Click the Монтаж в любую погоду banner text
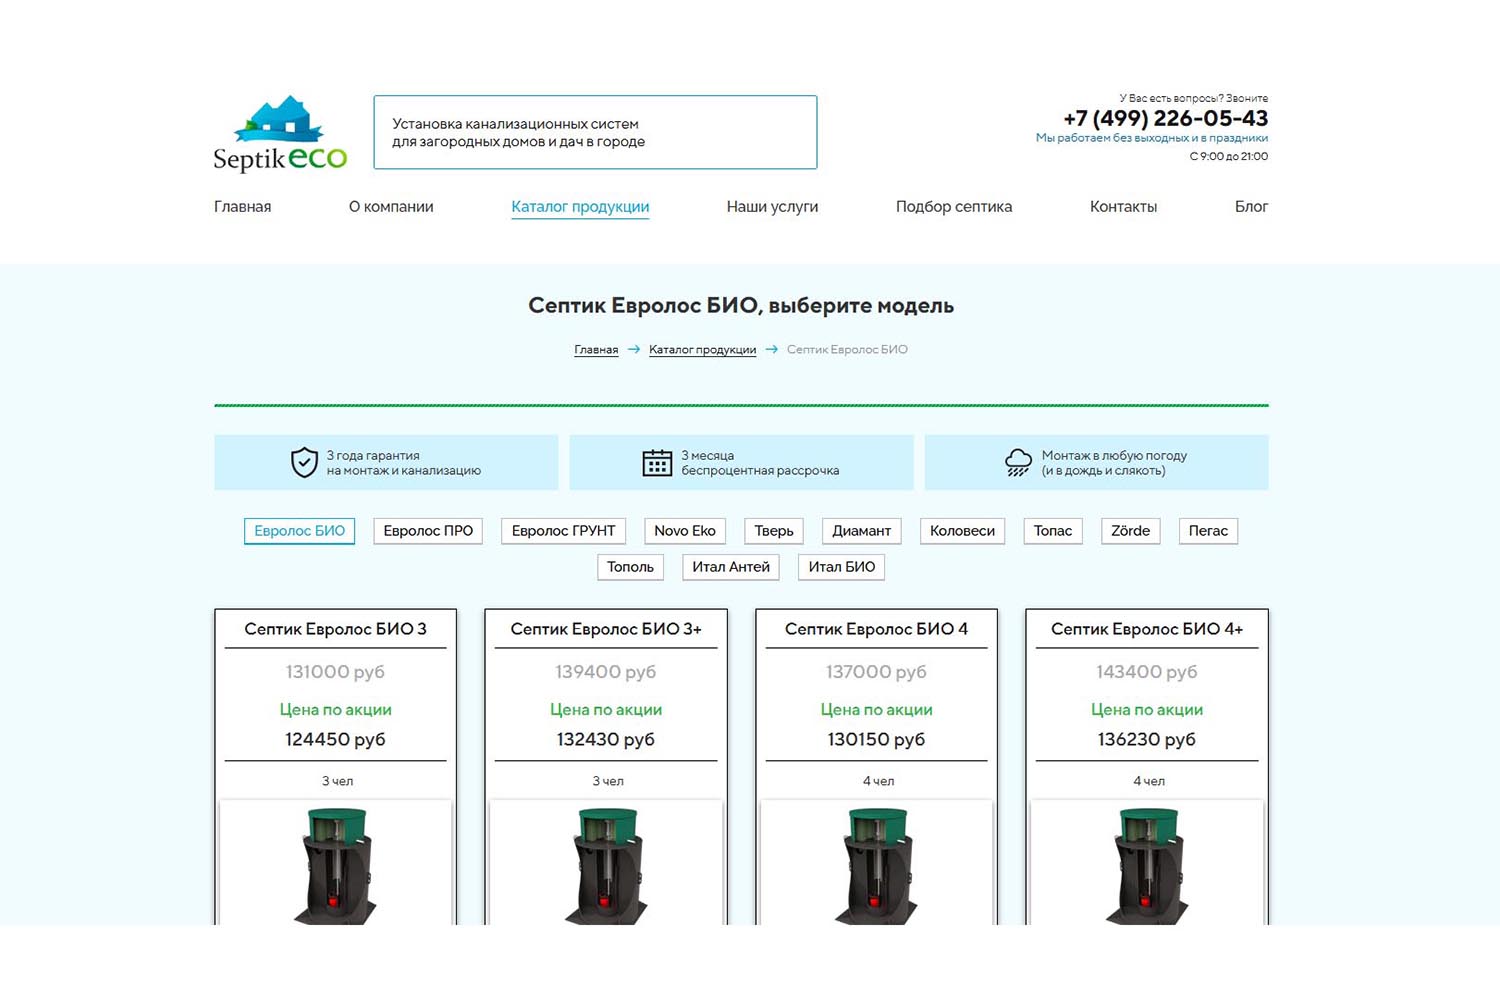This screenshot has height=999, width=1500. click(x=1114, y=463)
